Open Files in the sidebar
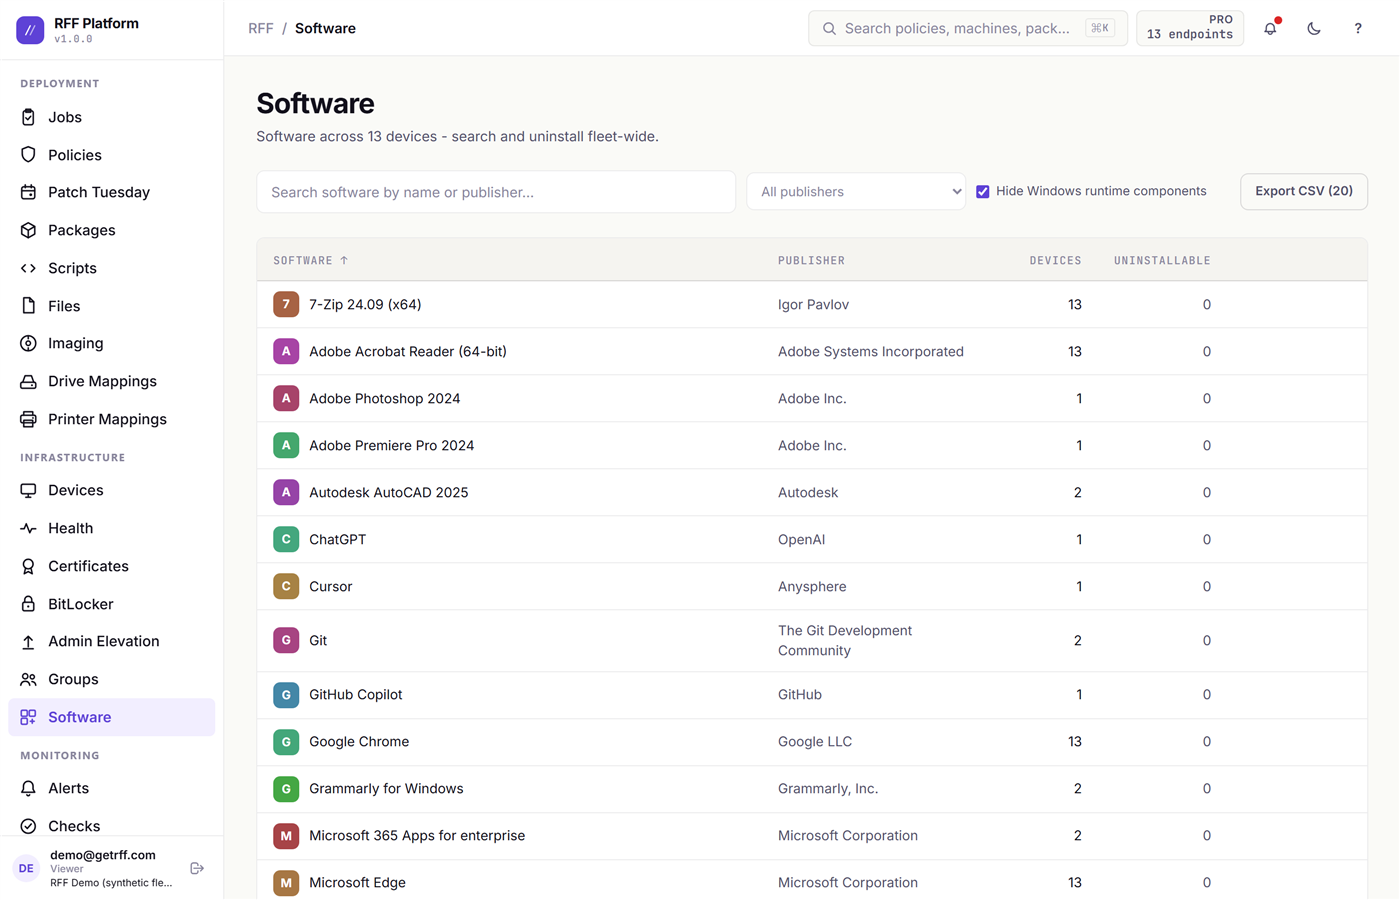Screen dimensions: 1400x900 111,306
